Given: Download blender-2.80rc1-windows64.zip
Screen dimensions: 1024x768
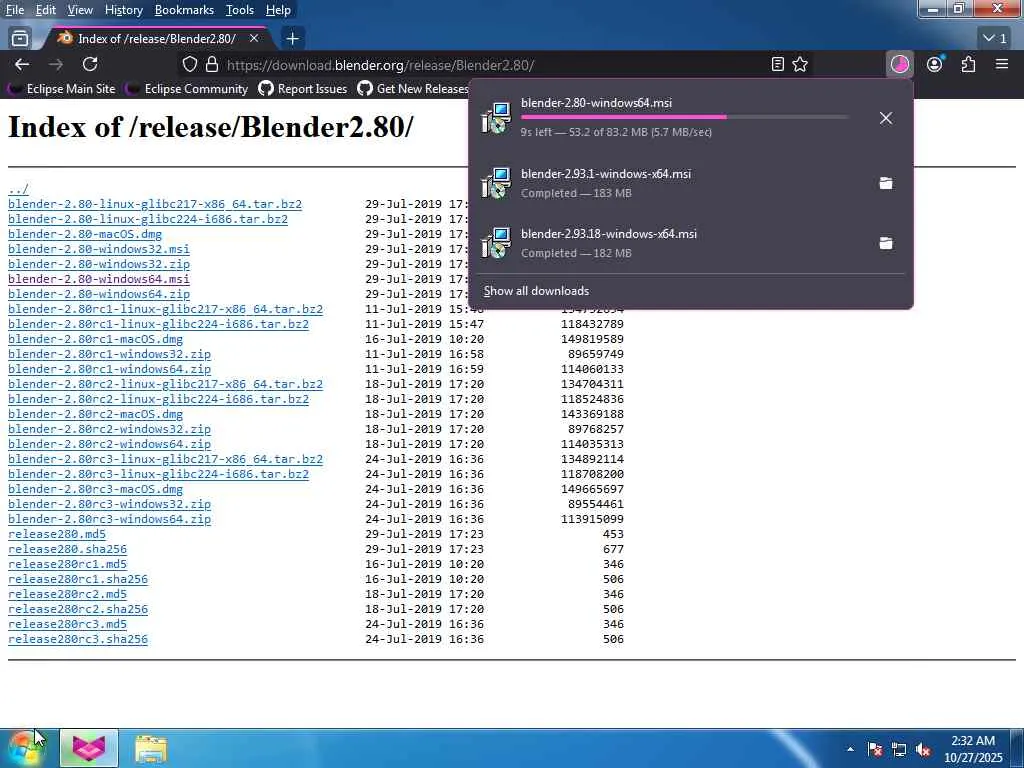Looking at the screenshot, I should point(109,369).
